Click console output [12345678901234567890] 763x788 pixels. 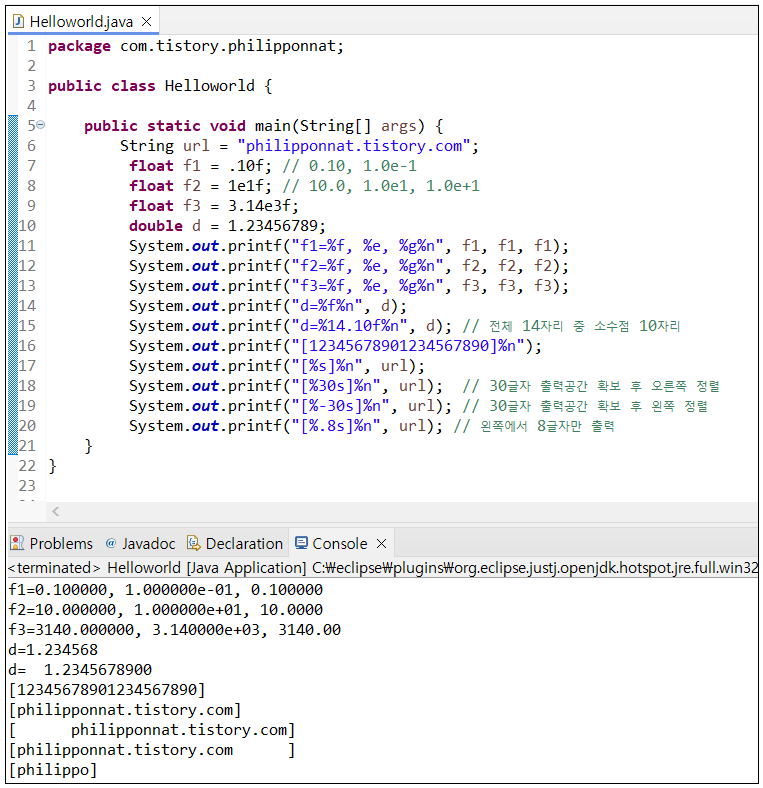pos(107,690)
